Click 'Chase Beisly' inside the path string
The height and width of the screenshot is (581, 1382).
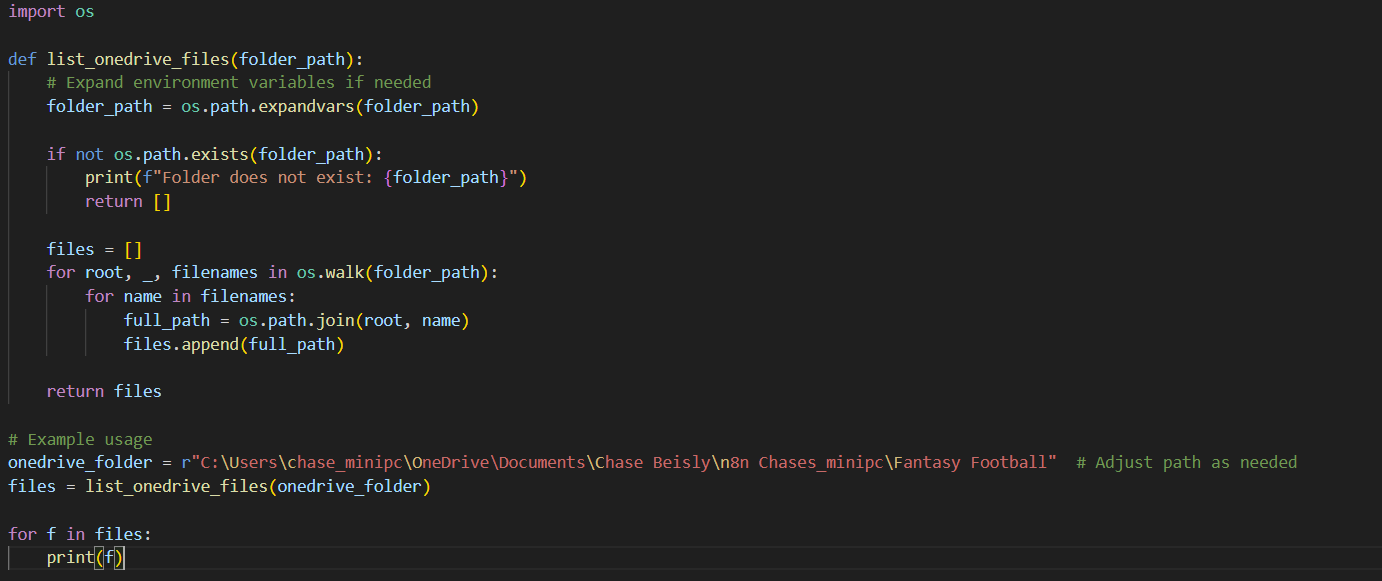(652, 462)
